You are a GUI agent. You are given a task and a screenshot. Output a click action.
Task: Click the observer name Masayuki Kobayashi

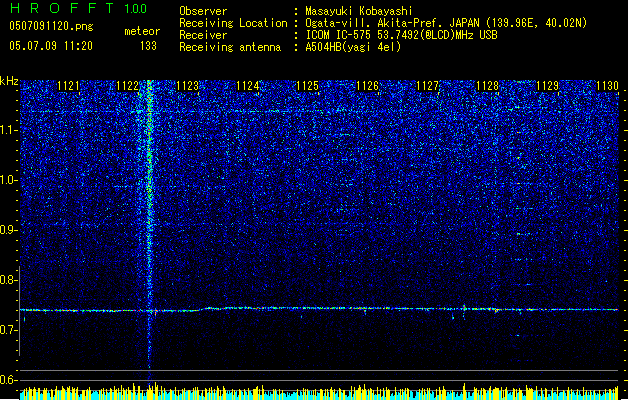pos(359,11)
